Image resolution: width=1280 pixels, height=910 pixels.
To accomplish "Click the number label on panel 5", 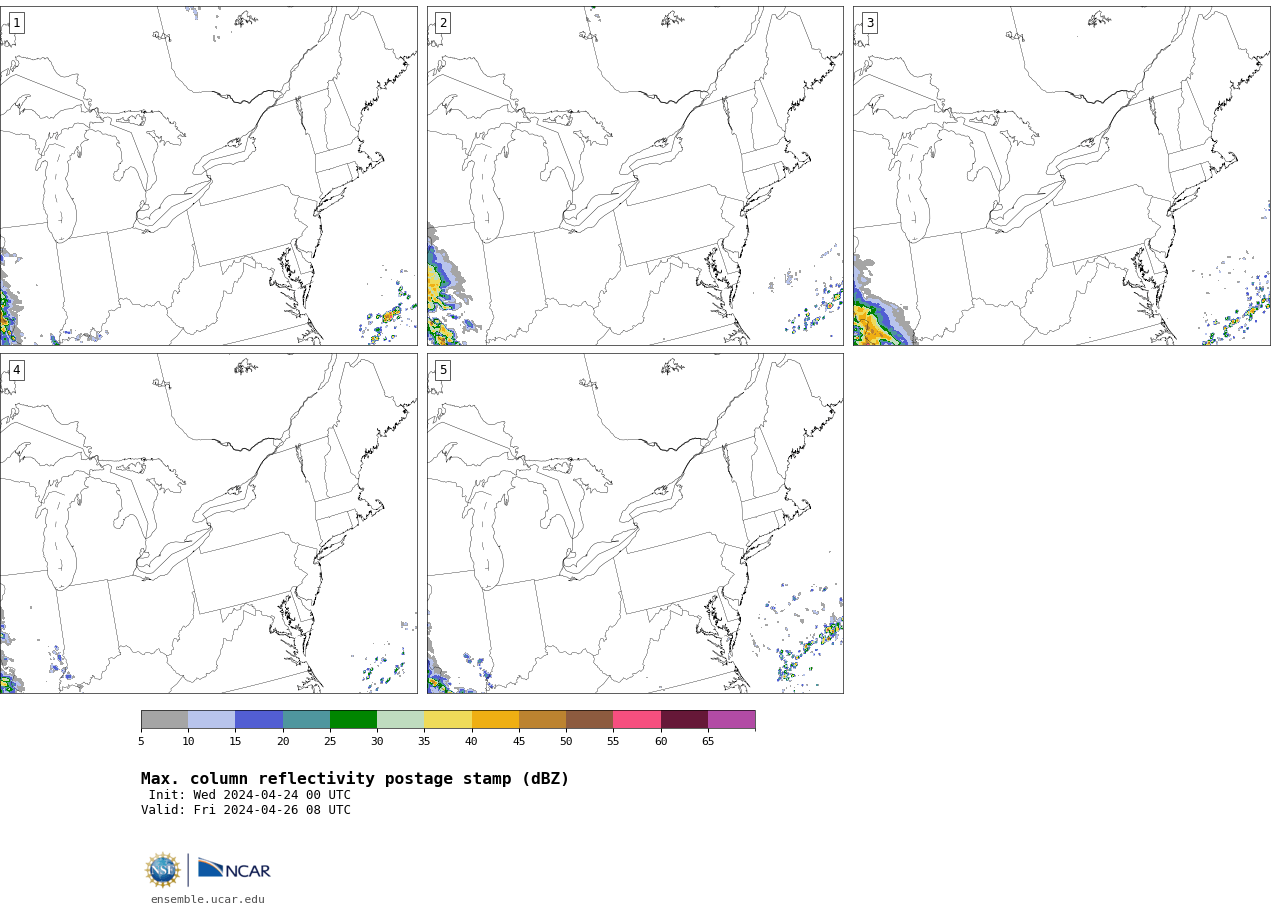I will (x=443, y=370).
